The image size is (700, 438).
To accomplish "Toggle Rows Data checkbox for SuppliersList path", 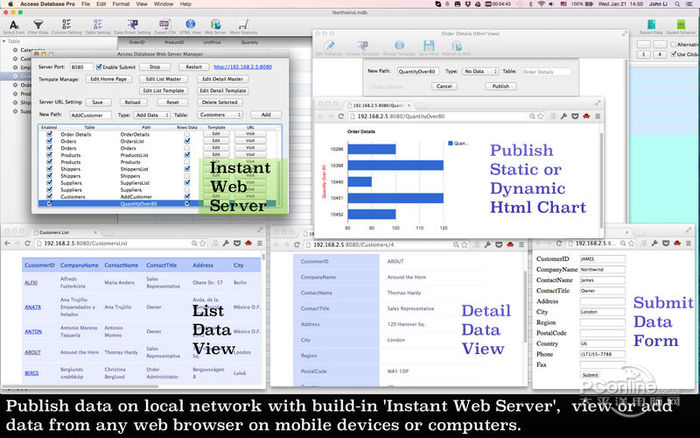I will pos(187,183).
